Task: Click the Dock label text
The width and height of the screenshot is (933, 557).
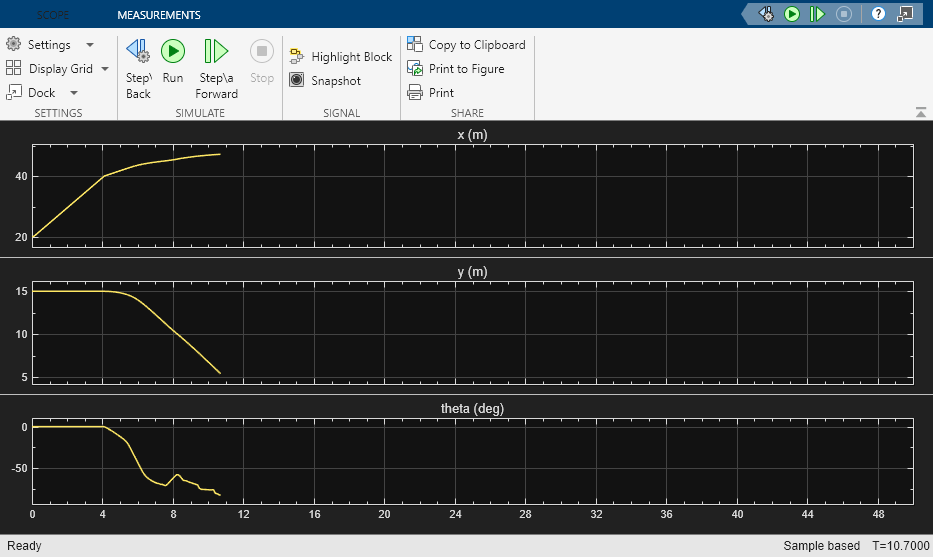Action: click(42, 92)
